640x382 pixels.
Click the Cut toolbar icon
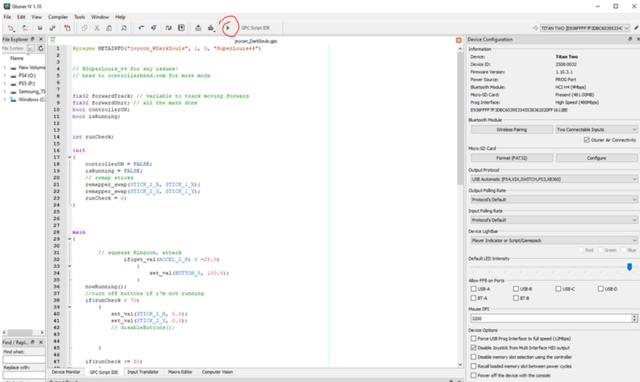[97, 28]
